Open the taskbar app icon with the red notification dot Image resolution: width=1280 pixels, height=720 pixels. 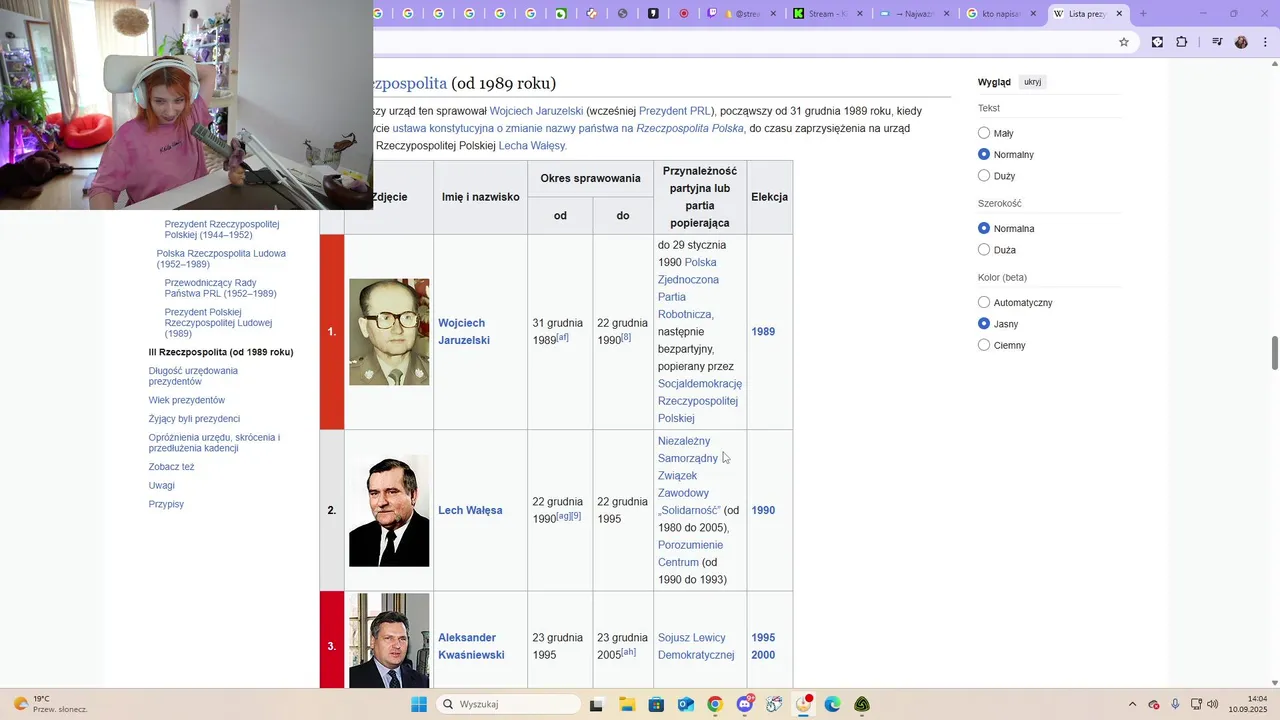803,704
